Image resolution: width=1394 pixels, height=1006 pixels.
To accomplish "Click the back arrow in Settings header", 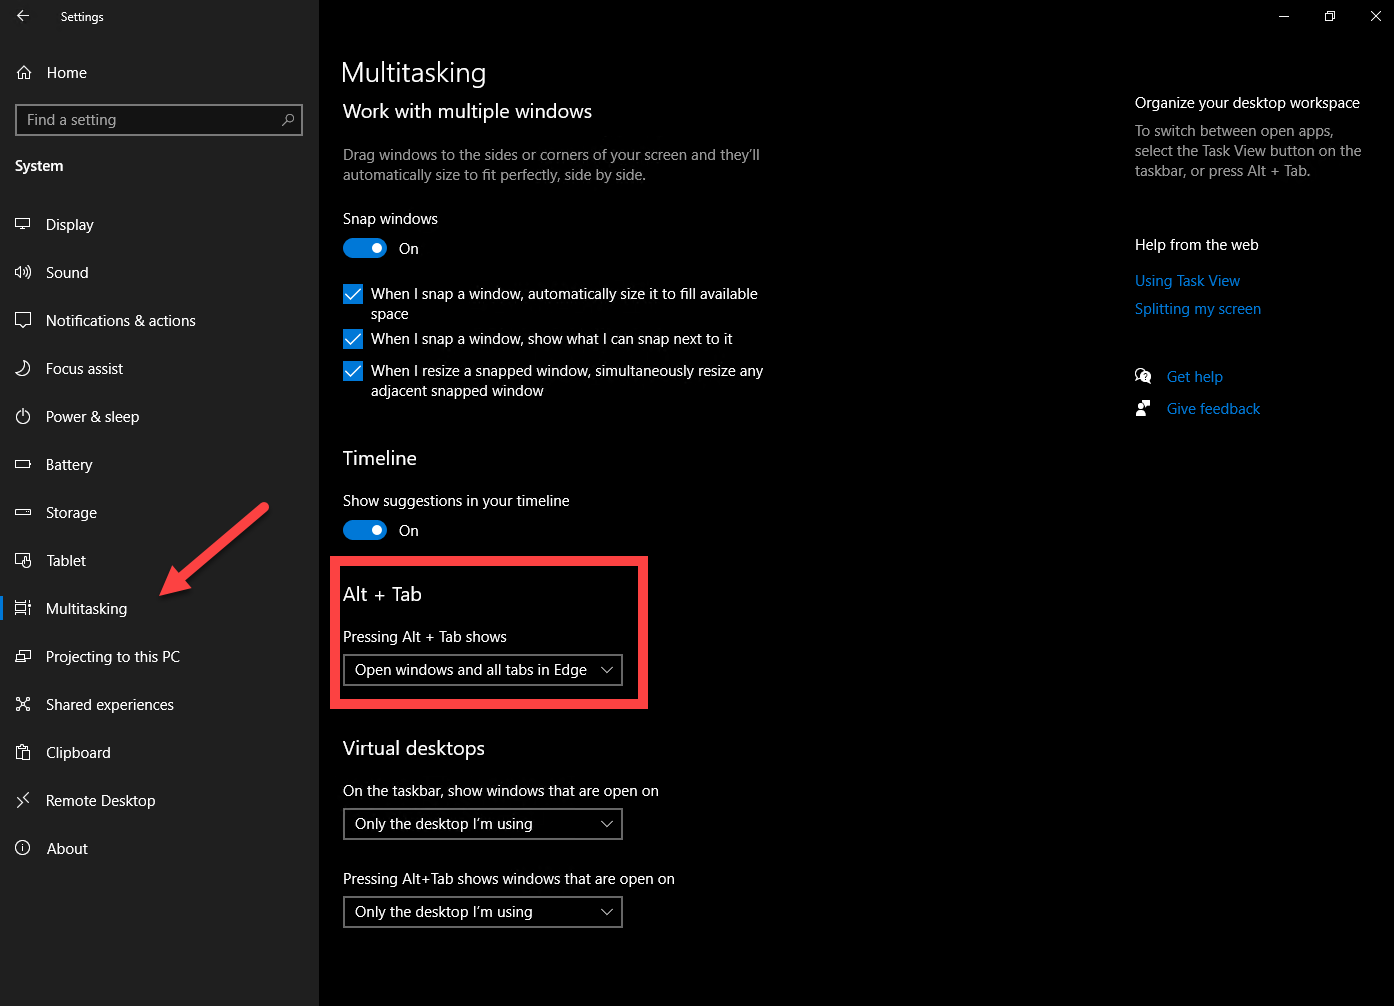I will pos(23,16).
